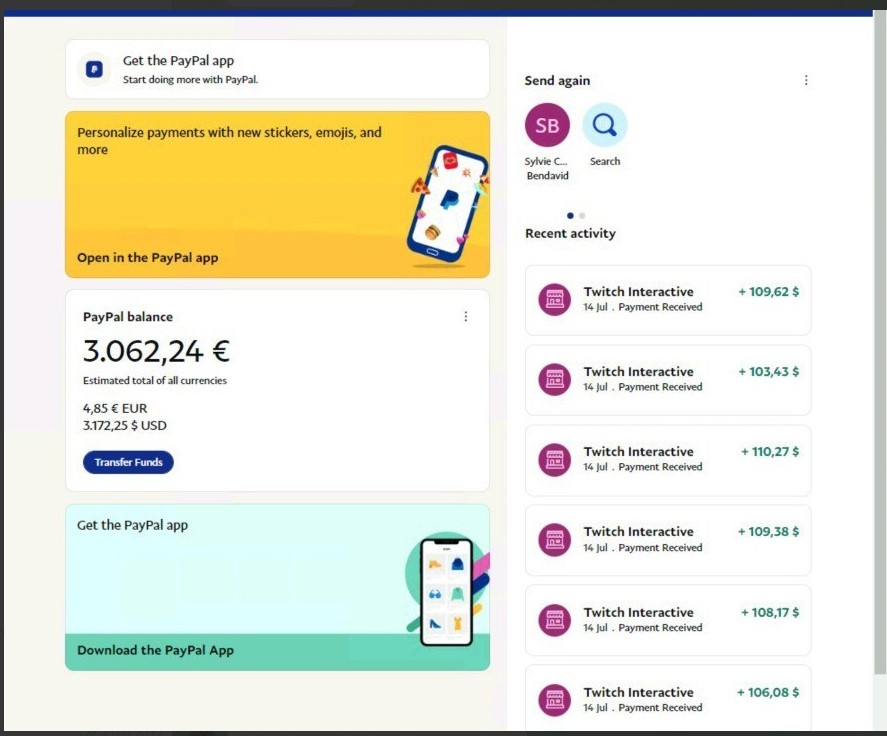Click Download the PayPal App banner text

click(155, 650)
